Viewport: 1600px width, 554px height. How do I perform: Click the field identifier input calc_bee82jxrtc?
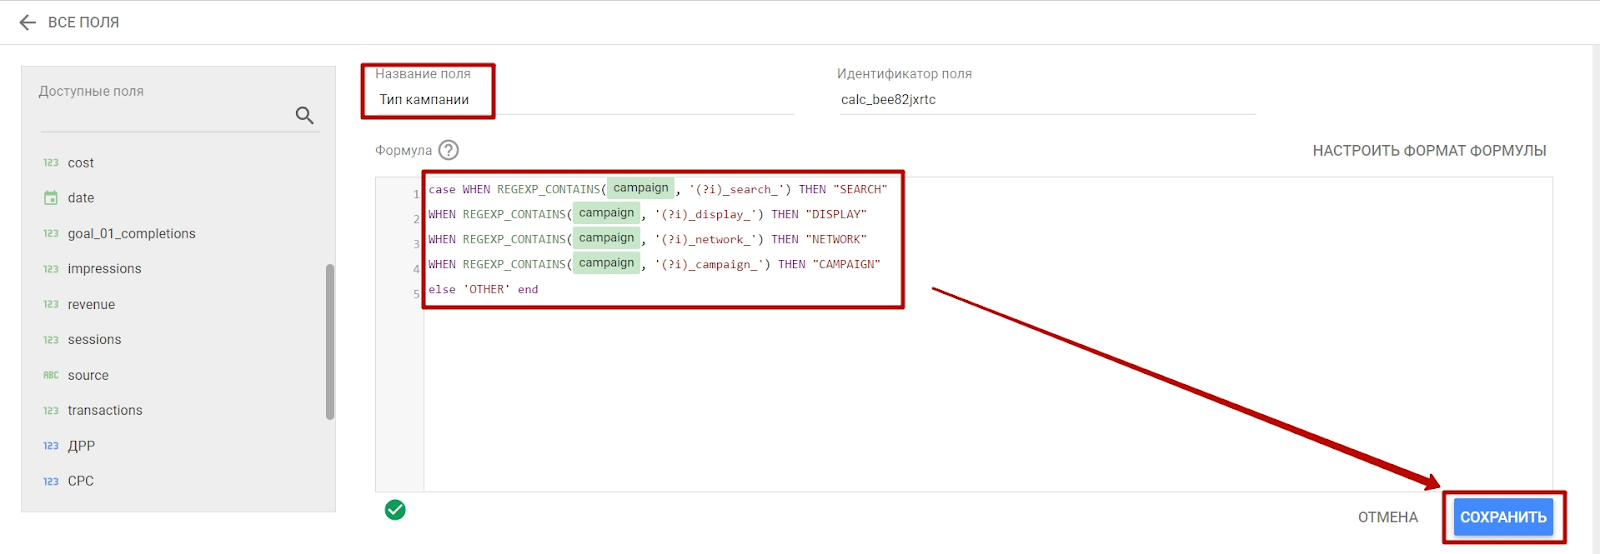(x=1046, y=100)
